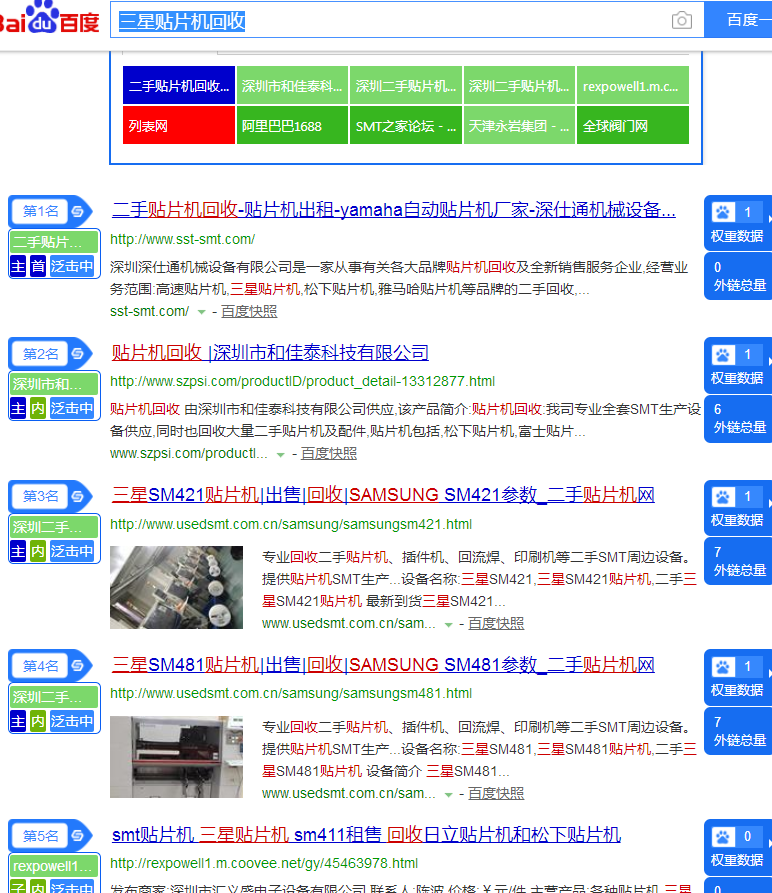The height and width of the screenshot is (893, 772).
Task: Click the 内 tag under 第2名
Action: (38, 408)
